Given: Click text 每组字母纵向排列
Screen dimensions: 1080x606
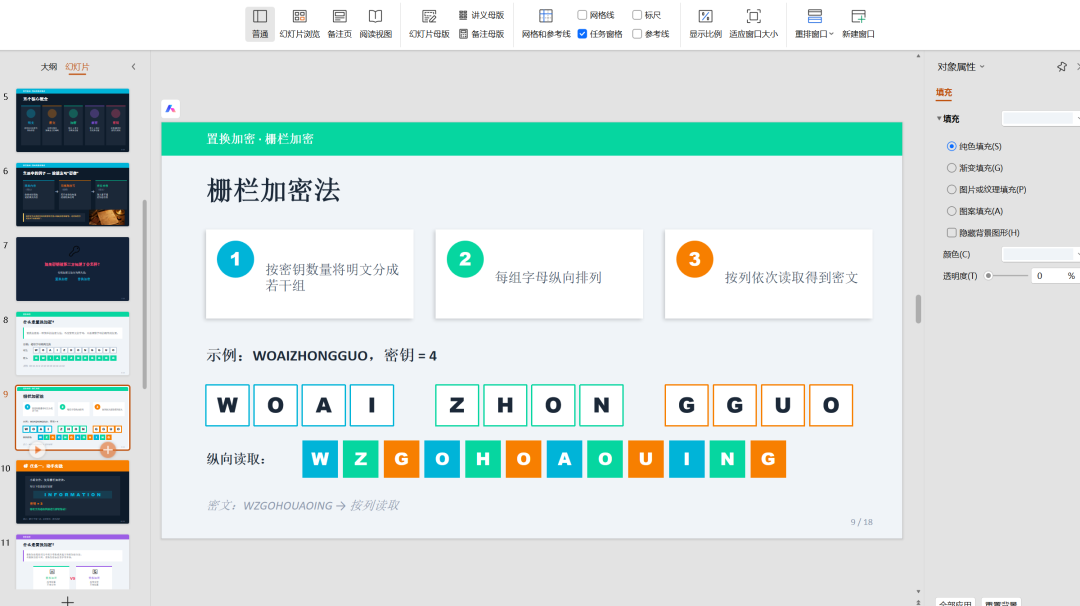Looking at the screenshot, I should [x=548, y=278].
